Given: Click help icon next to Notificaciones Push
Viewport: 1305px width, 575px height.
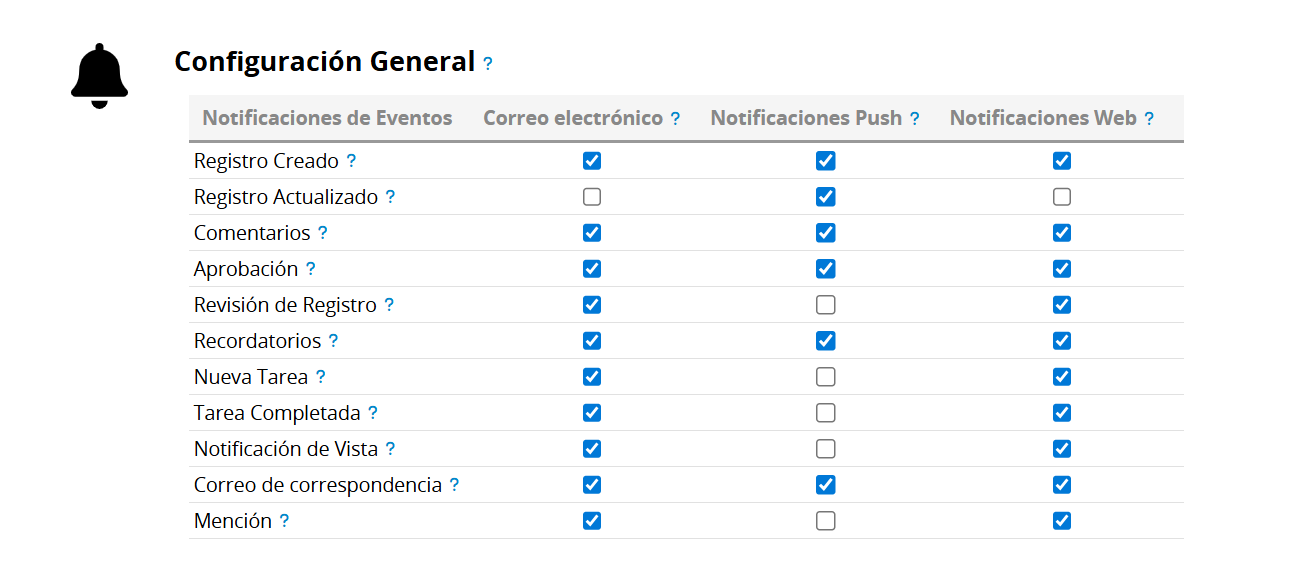Looking at the screenshot, I should pyautogui.click(x=914, y=119).
